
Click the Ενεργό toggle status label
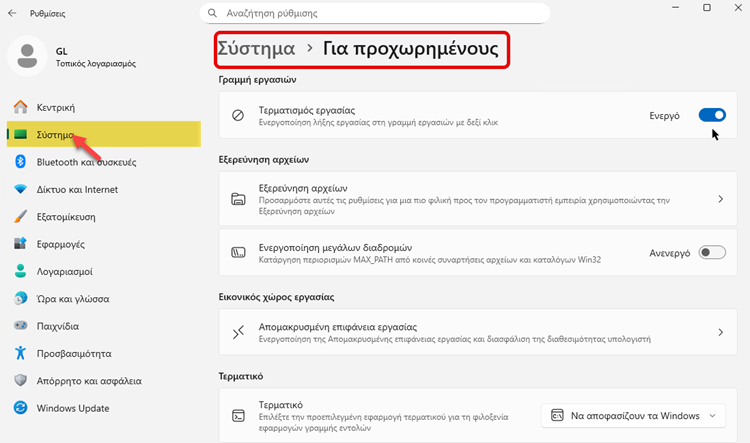[664, 115]
